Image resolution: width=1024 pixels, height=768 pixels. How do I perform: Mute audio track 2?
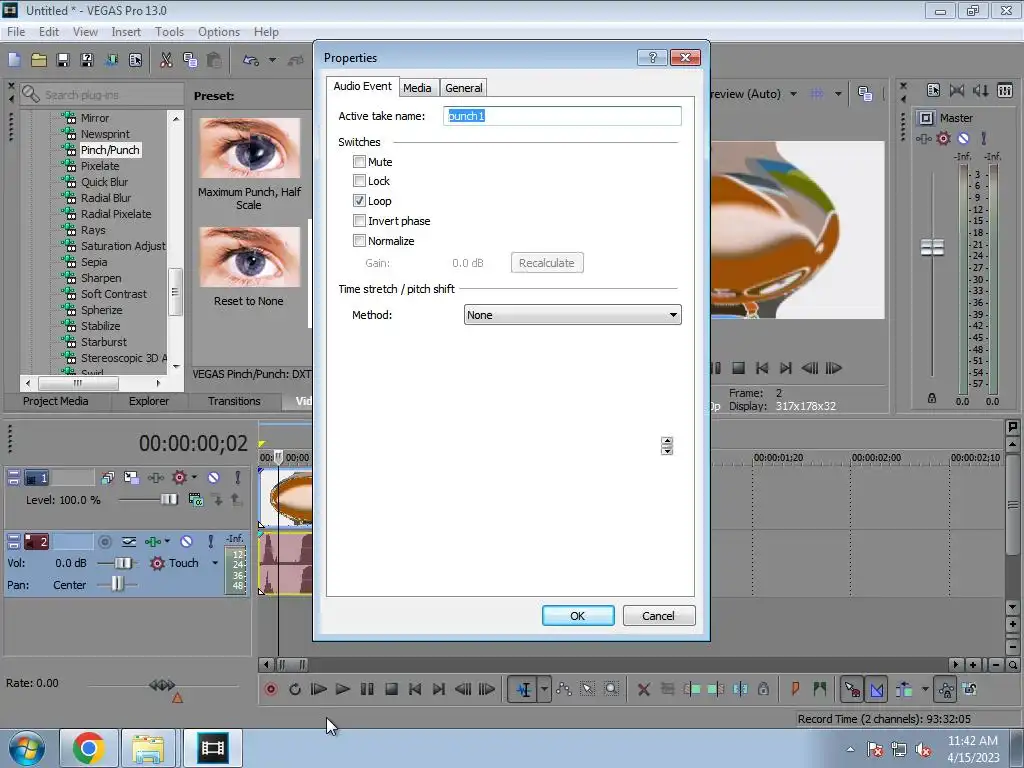(187, 541)
